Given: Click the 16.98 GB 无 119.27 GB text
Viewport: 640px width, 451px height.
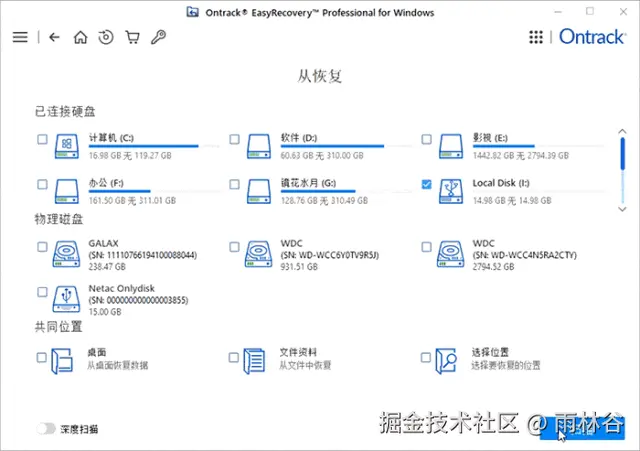Looking at the screenshot, I should coord(130,156).
